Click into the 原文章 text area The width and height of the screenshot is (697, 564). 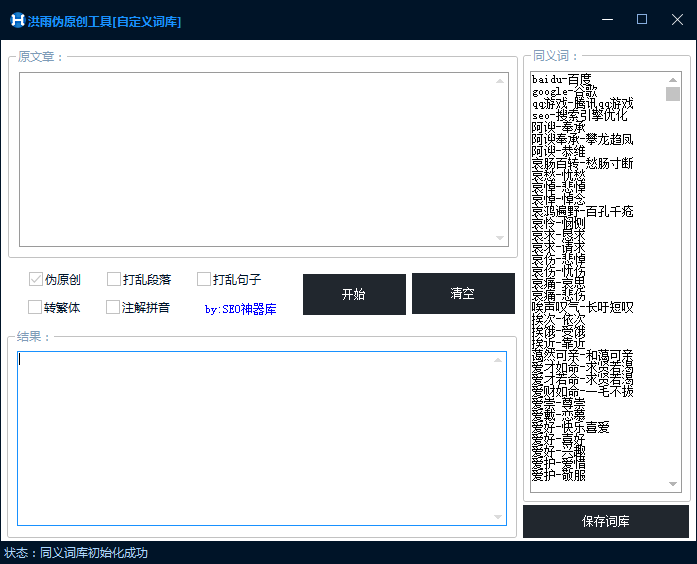coord(264,160)
